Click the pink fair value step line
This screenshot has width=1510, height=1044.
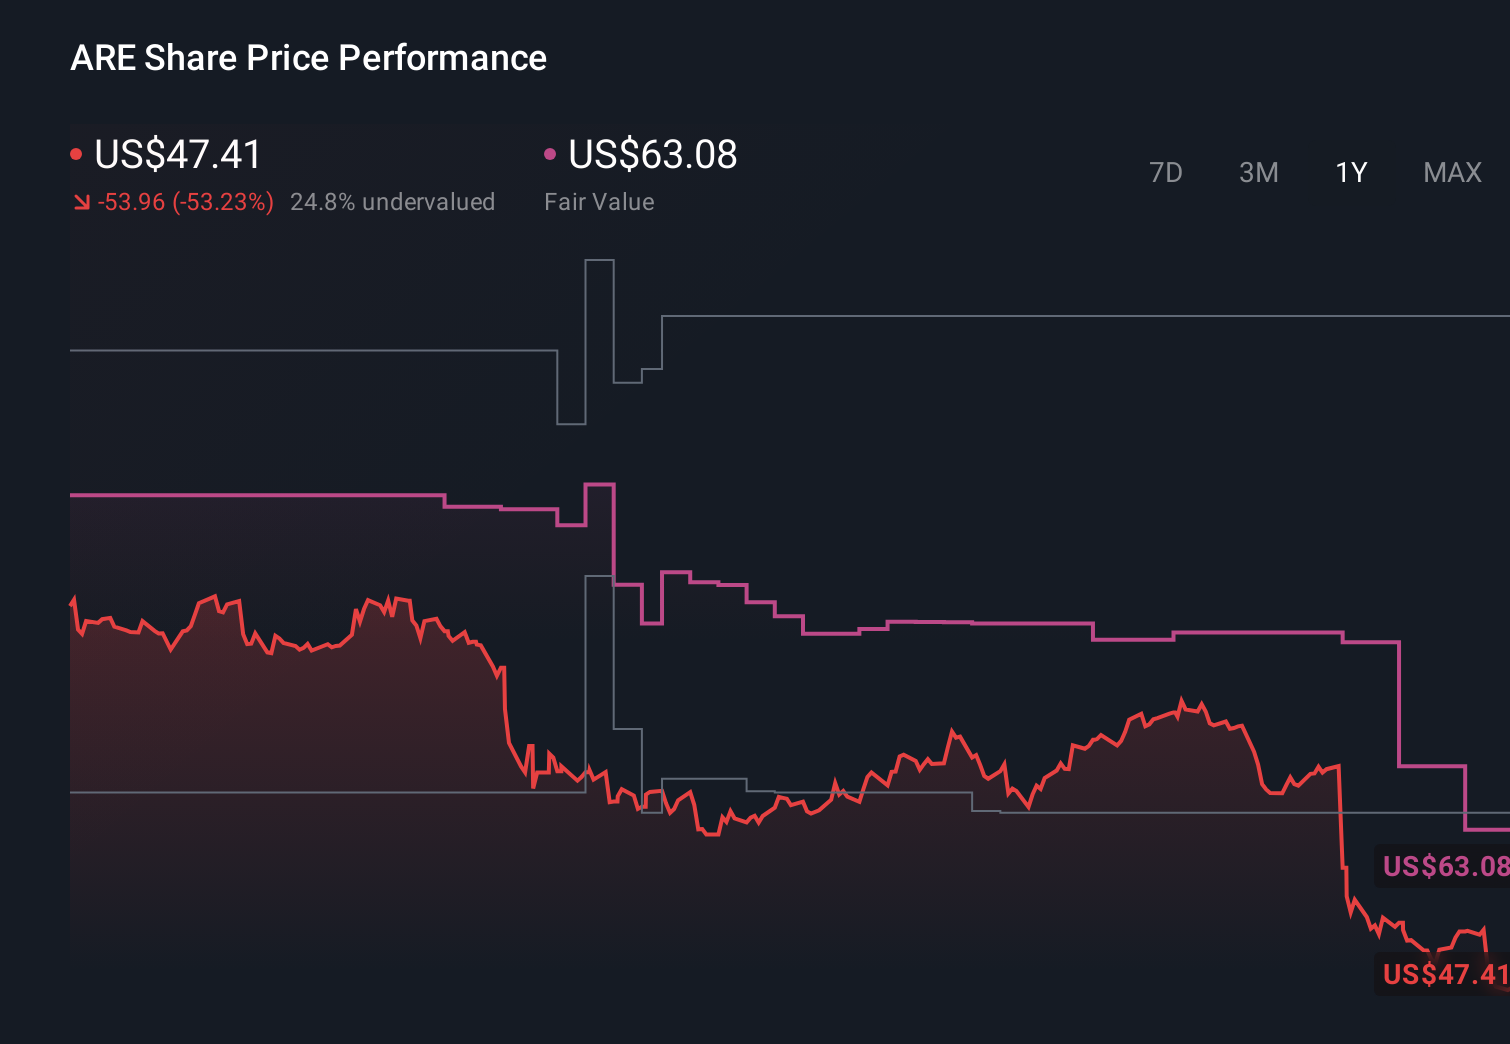tap(1000, 621)
